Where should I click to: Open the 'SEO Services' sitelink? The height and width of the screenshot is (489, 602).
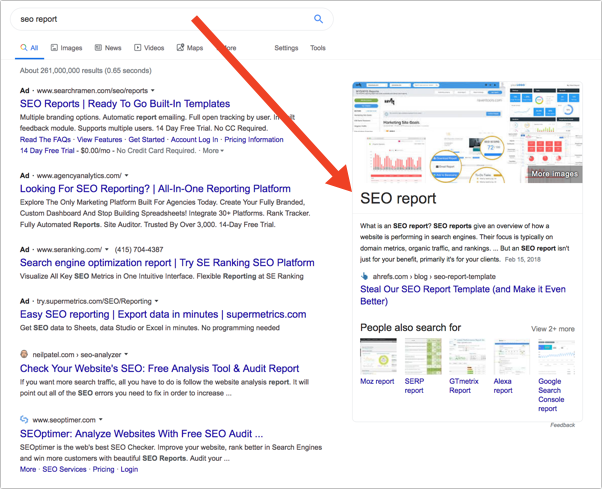(x=64, y=469)
